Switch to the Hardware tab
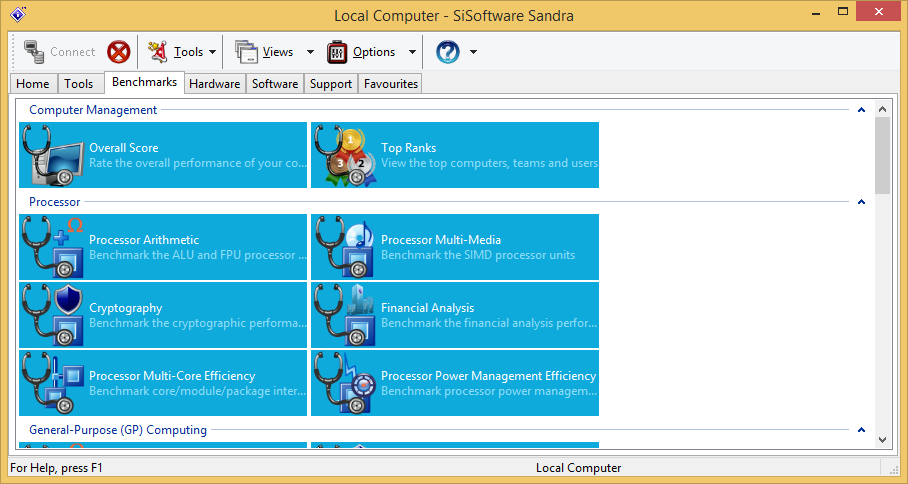This screenshot has width=908, height=484. tap(215, 84)
